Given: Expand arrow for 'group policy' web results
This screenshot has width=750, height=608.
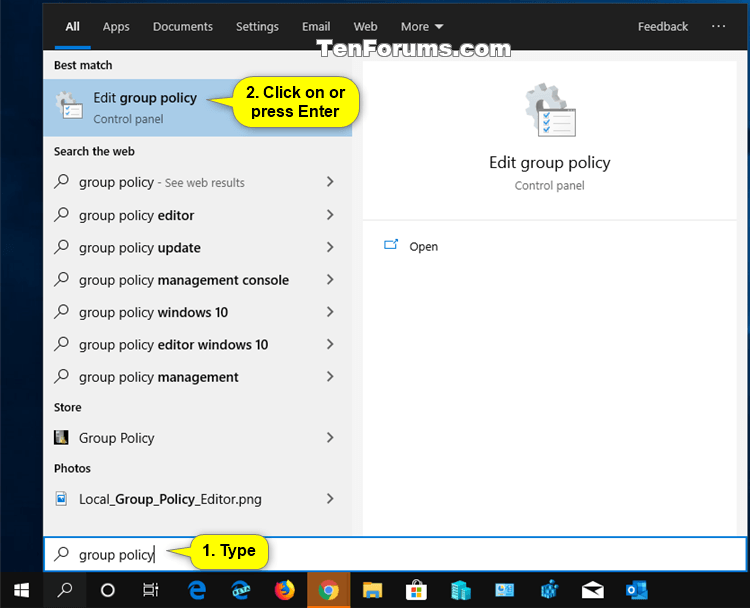Looking at the screenshot, I should (x=330, y=182).
